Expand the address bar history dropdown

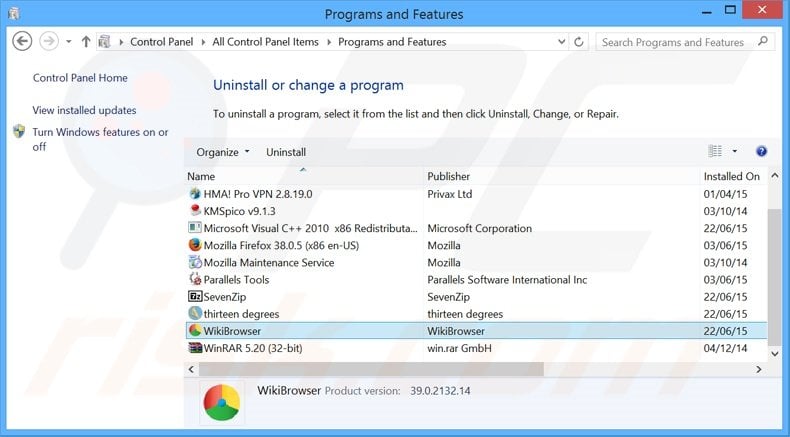[561, 42]
